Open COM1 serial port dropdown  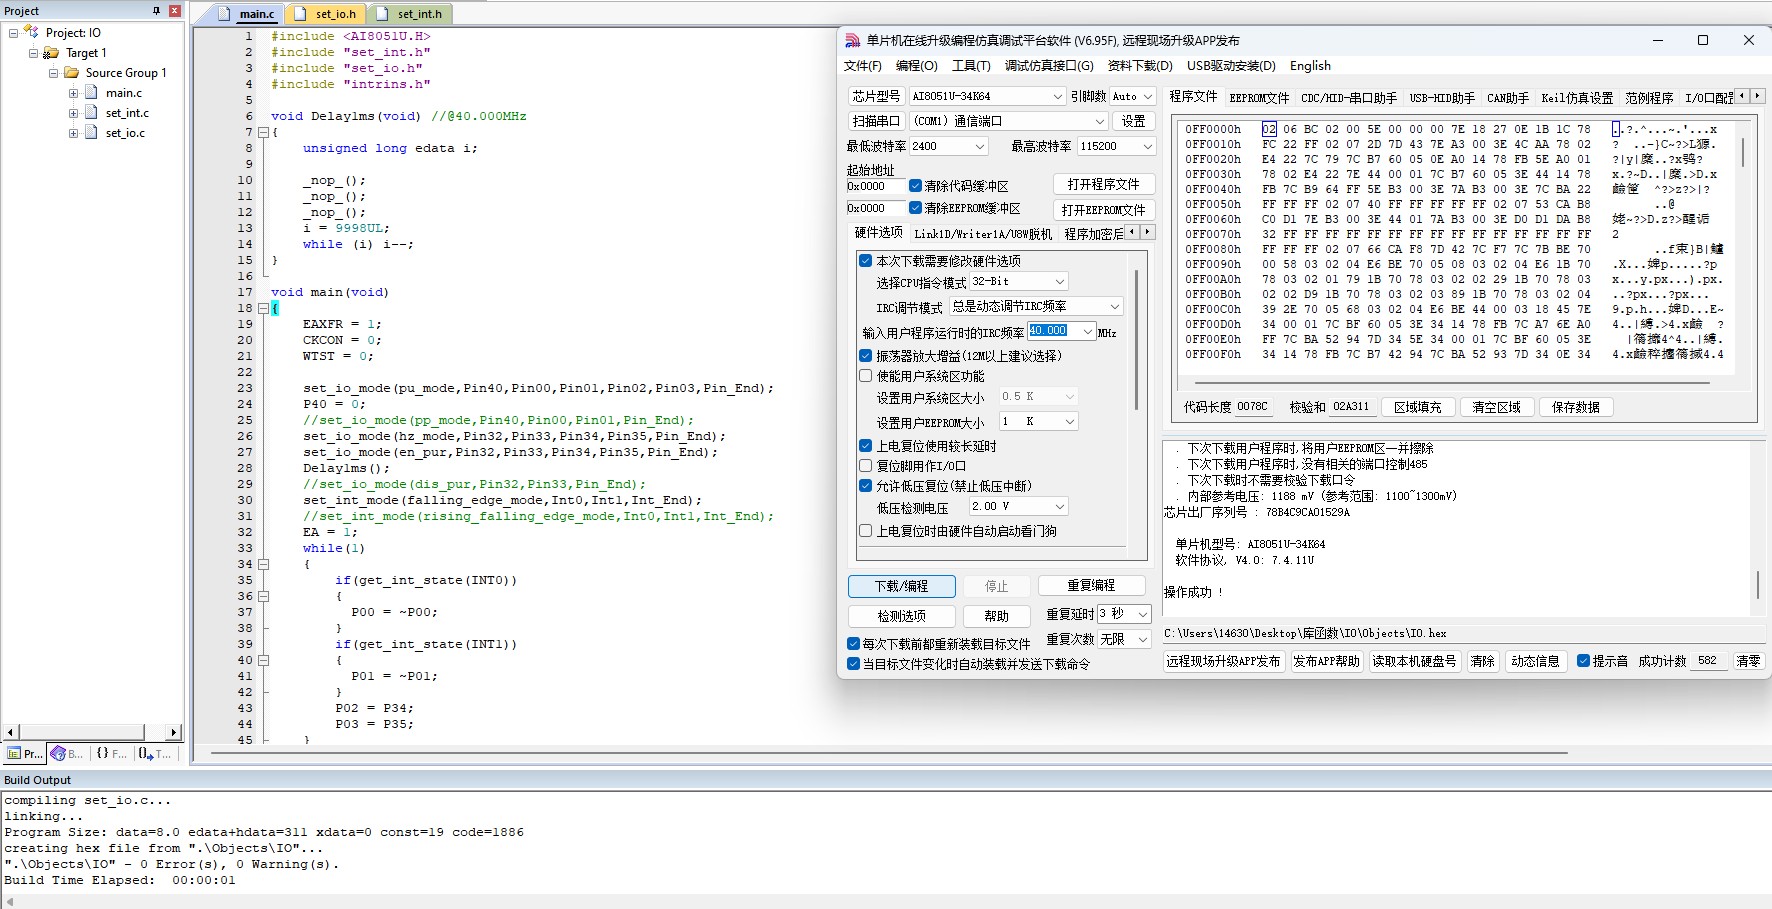click(x=1099, y=121)
